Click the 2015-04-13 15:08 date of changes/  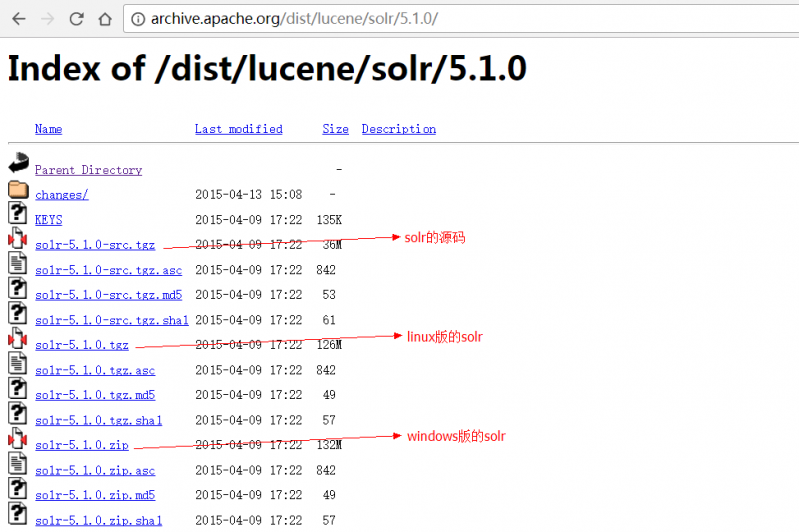click(249, 195)
